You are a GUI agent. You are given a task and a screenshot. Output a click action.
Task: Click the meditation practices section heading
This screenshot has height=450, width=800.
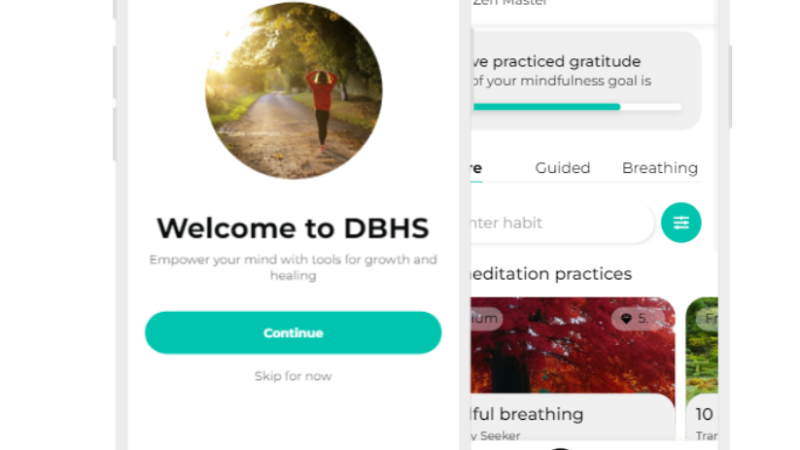pyautogui.click(x=551, y=274)
